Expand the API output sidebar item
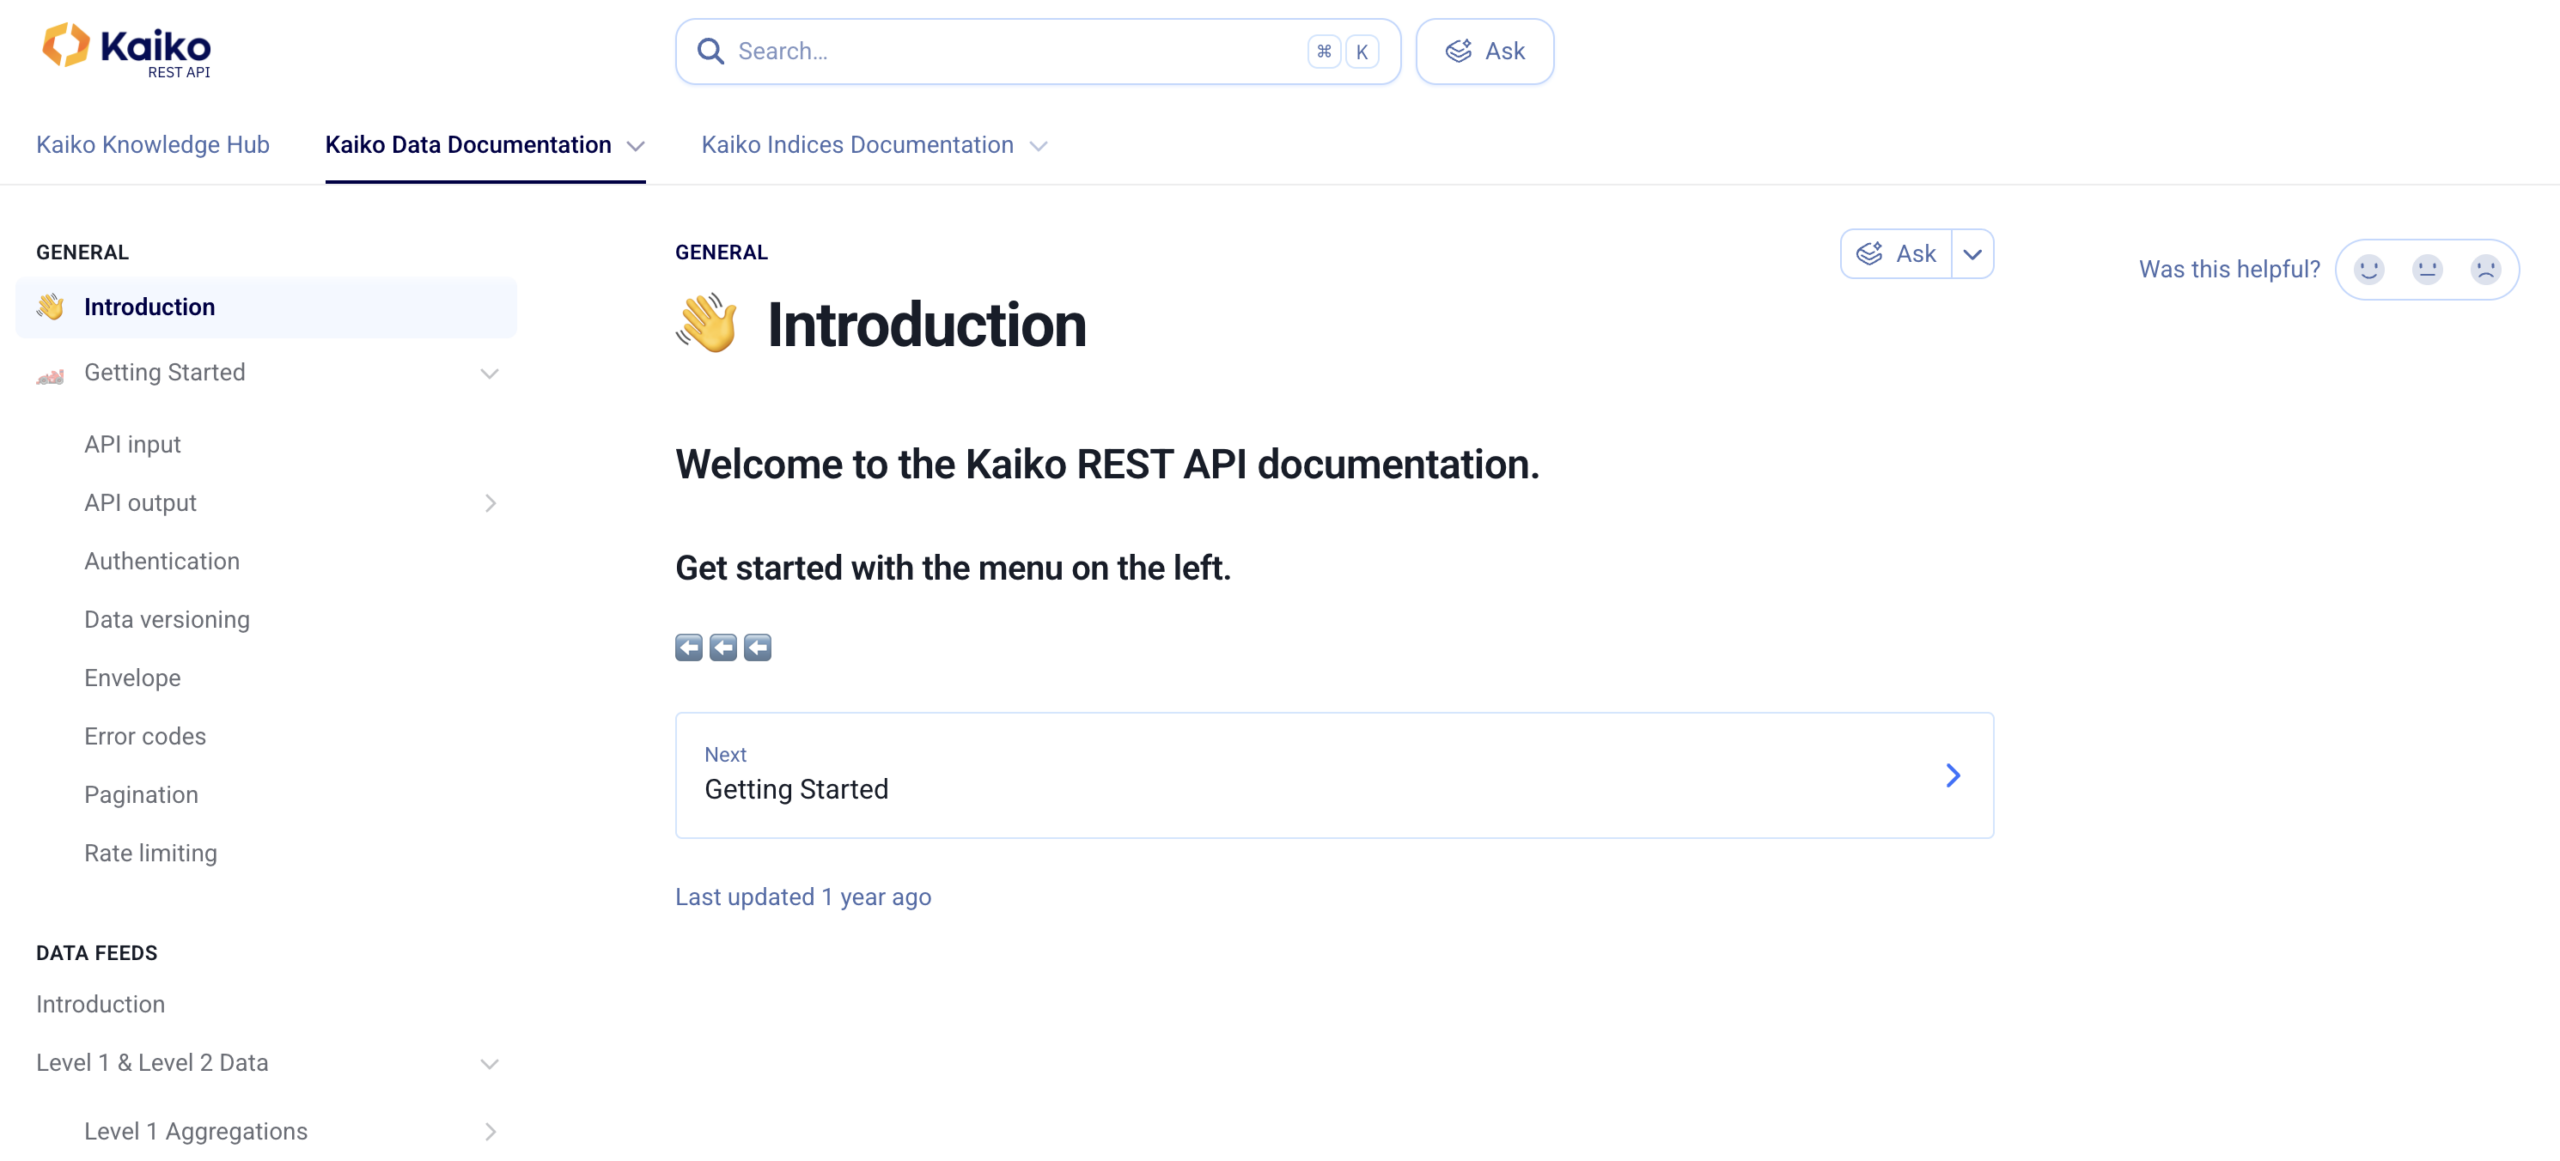The image size is (2560, 1161). pyautogui.click(x=490, y=503)
